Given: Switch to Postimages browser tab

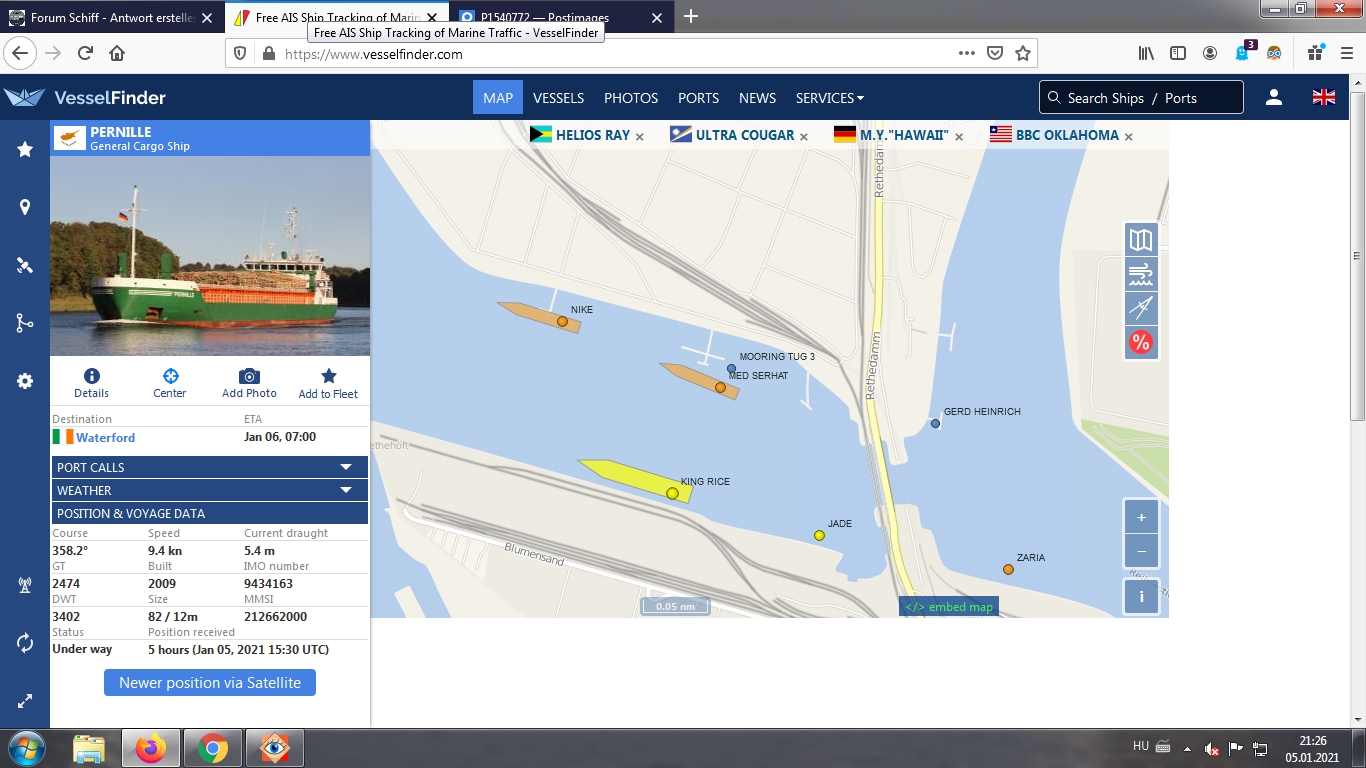Looking at the screenshot, I should 561,17.
